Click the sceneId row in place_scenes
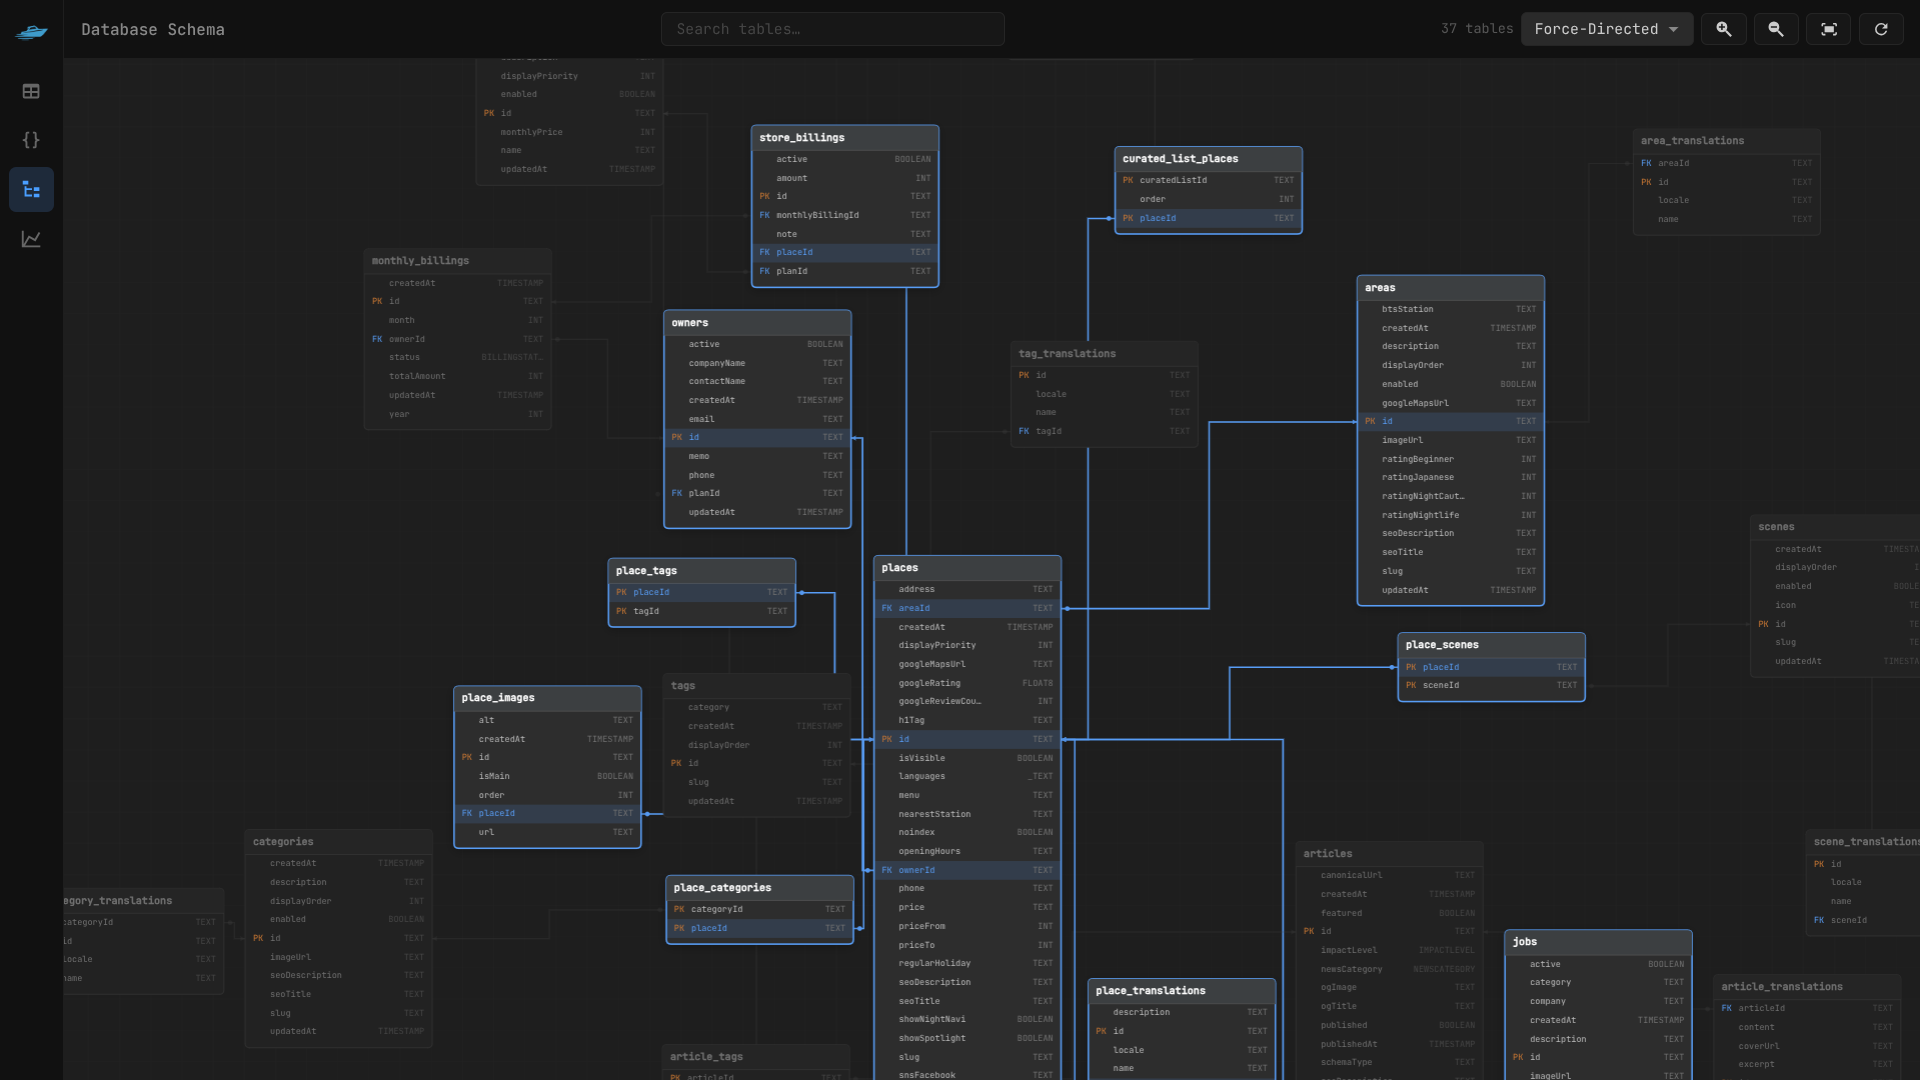The image size is (1920, 1080). point(1491,686)
